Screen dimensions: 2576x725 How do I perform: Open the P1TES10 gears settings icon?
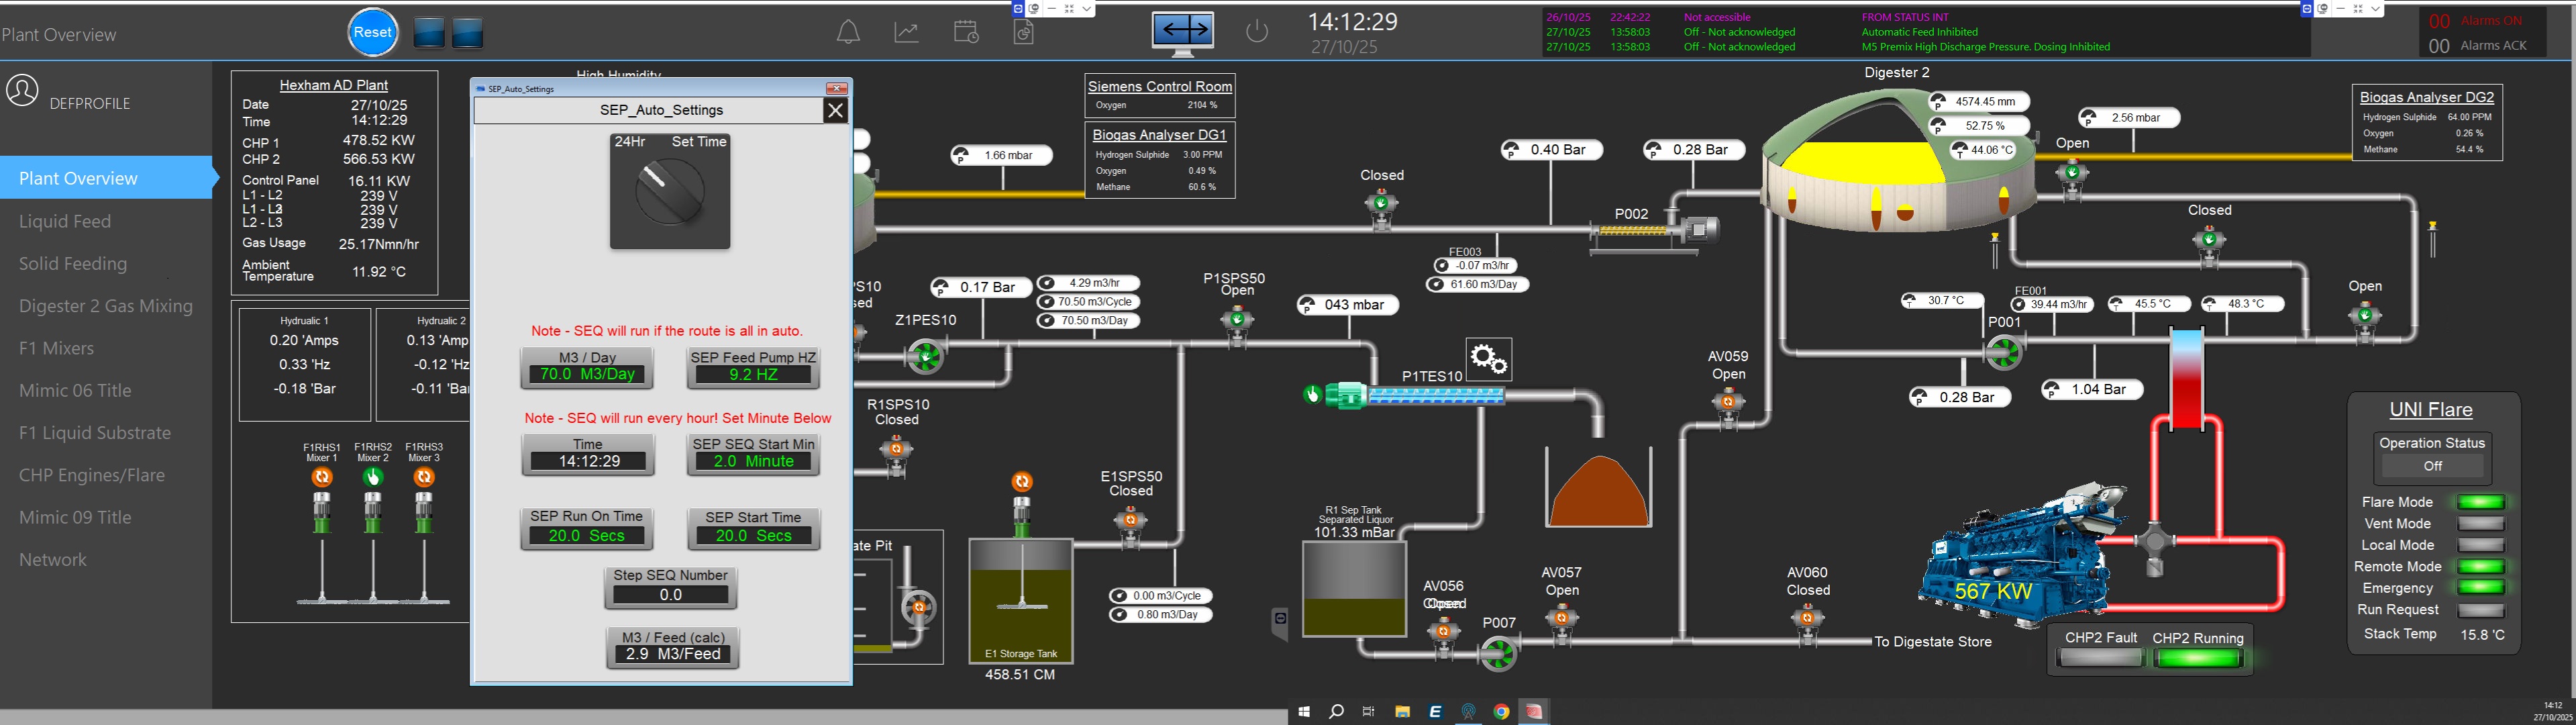coord(1488,359)
